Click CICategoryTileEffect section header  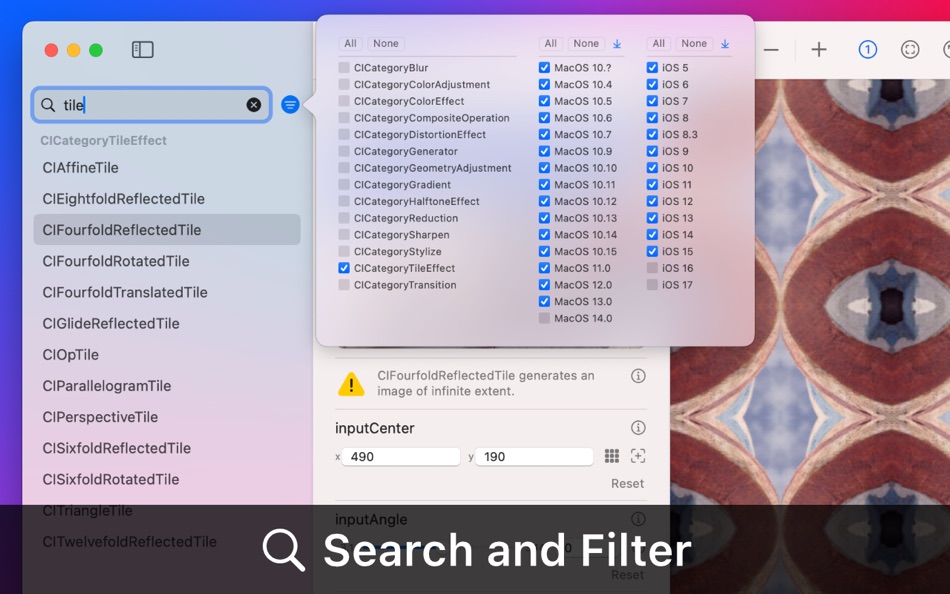pos(104,141)
